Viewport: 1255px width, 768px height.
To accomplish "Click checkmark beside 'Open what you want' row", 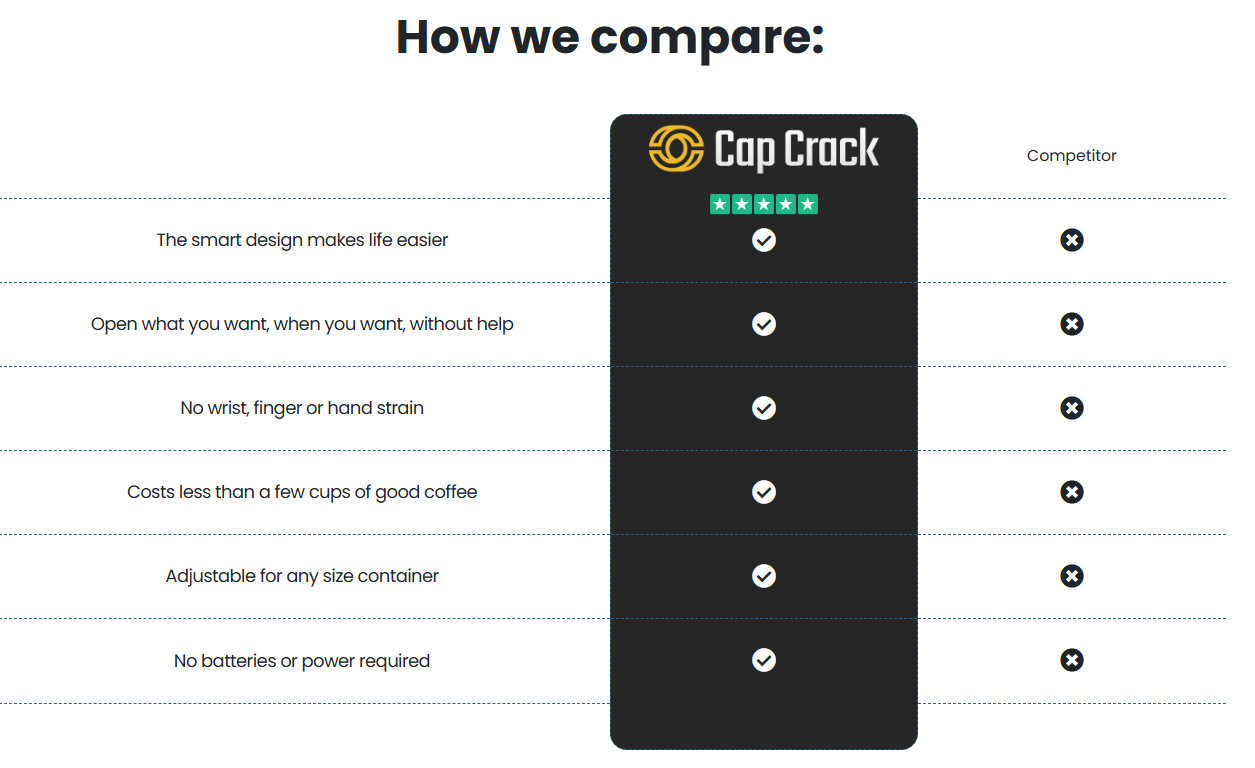I will (764, 324).
